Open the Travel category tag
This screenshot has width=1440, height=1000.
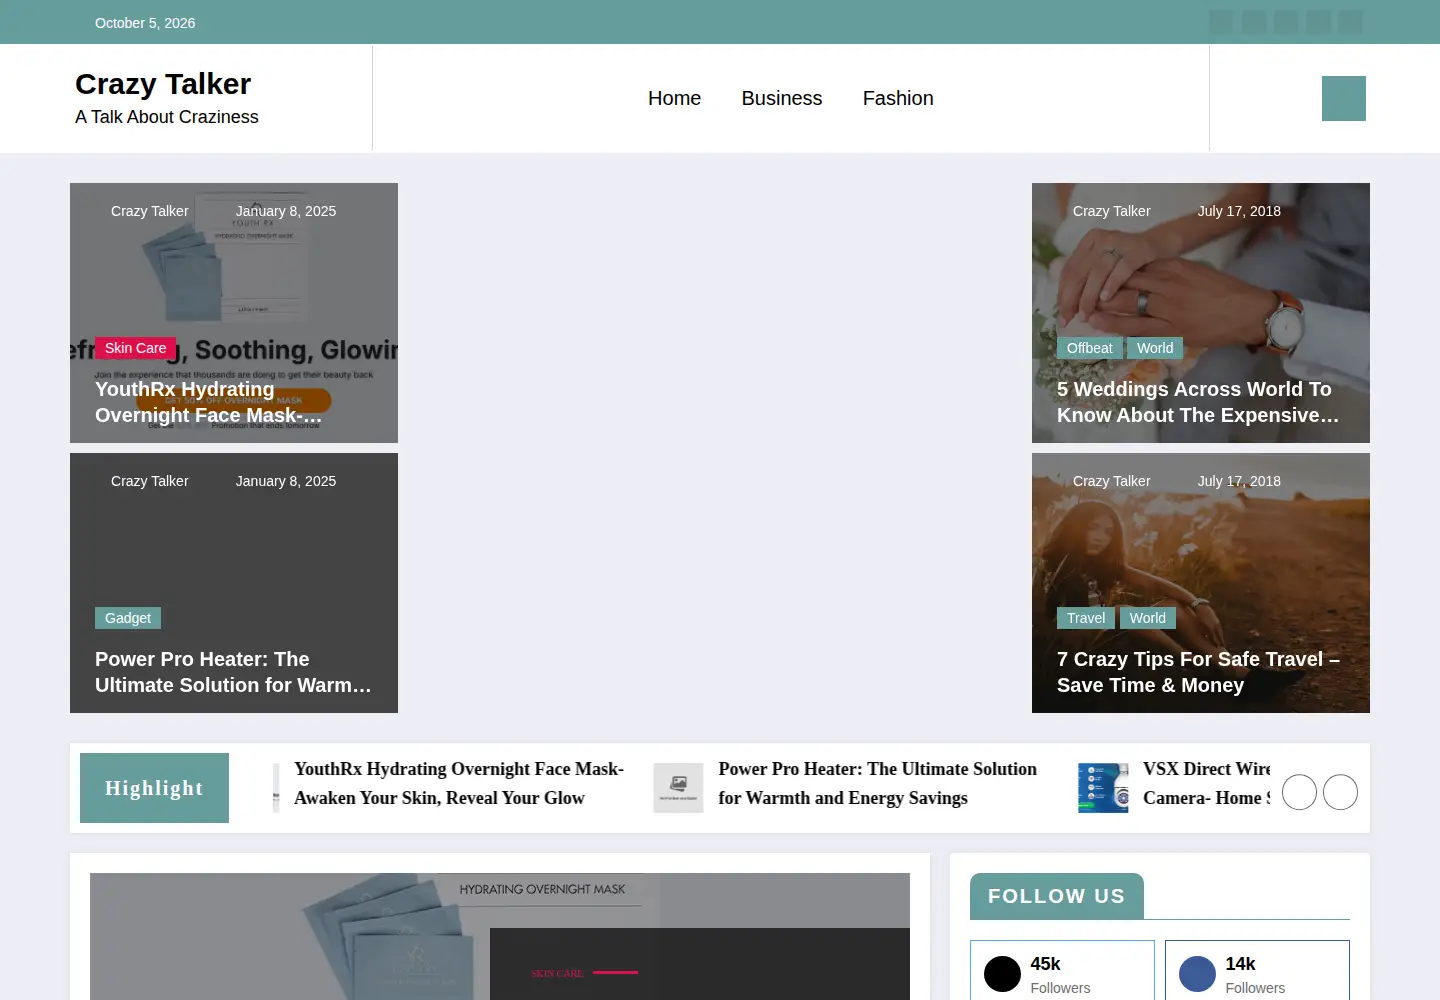1086,618
